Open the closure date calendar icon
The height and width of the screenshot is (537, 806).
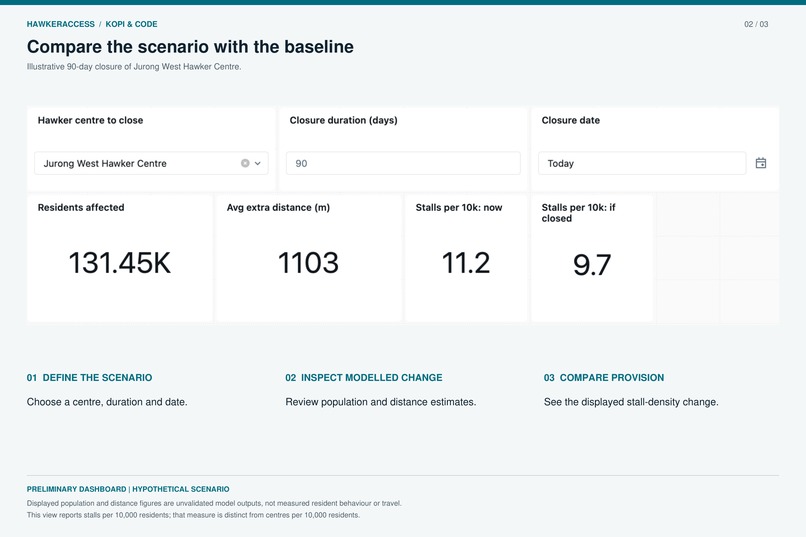tap(761, 163)
